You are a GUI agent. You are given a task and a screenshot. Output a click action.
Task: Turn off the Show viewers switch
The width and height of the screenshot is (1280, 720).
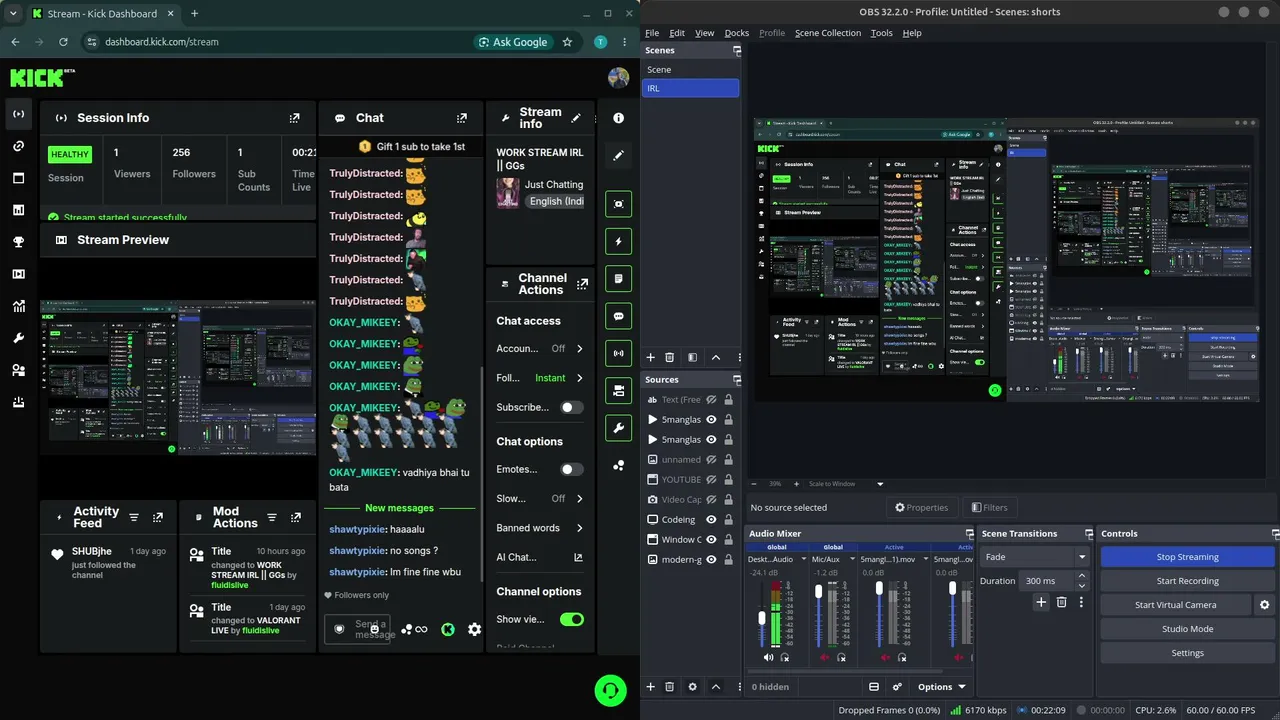click(x=572, y=619)
